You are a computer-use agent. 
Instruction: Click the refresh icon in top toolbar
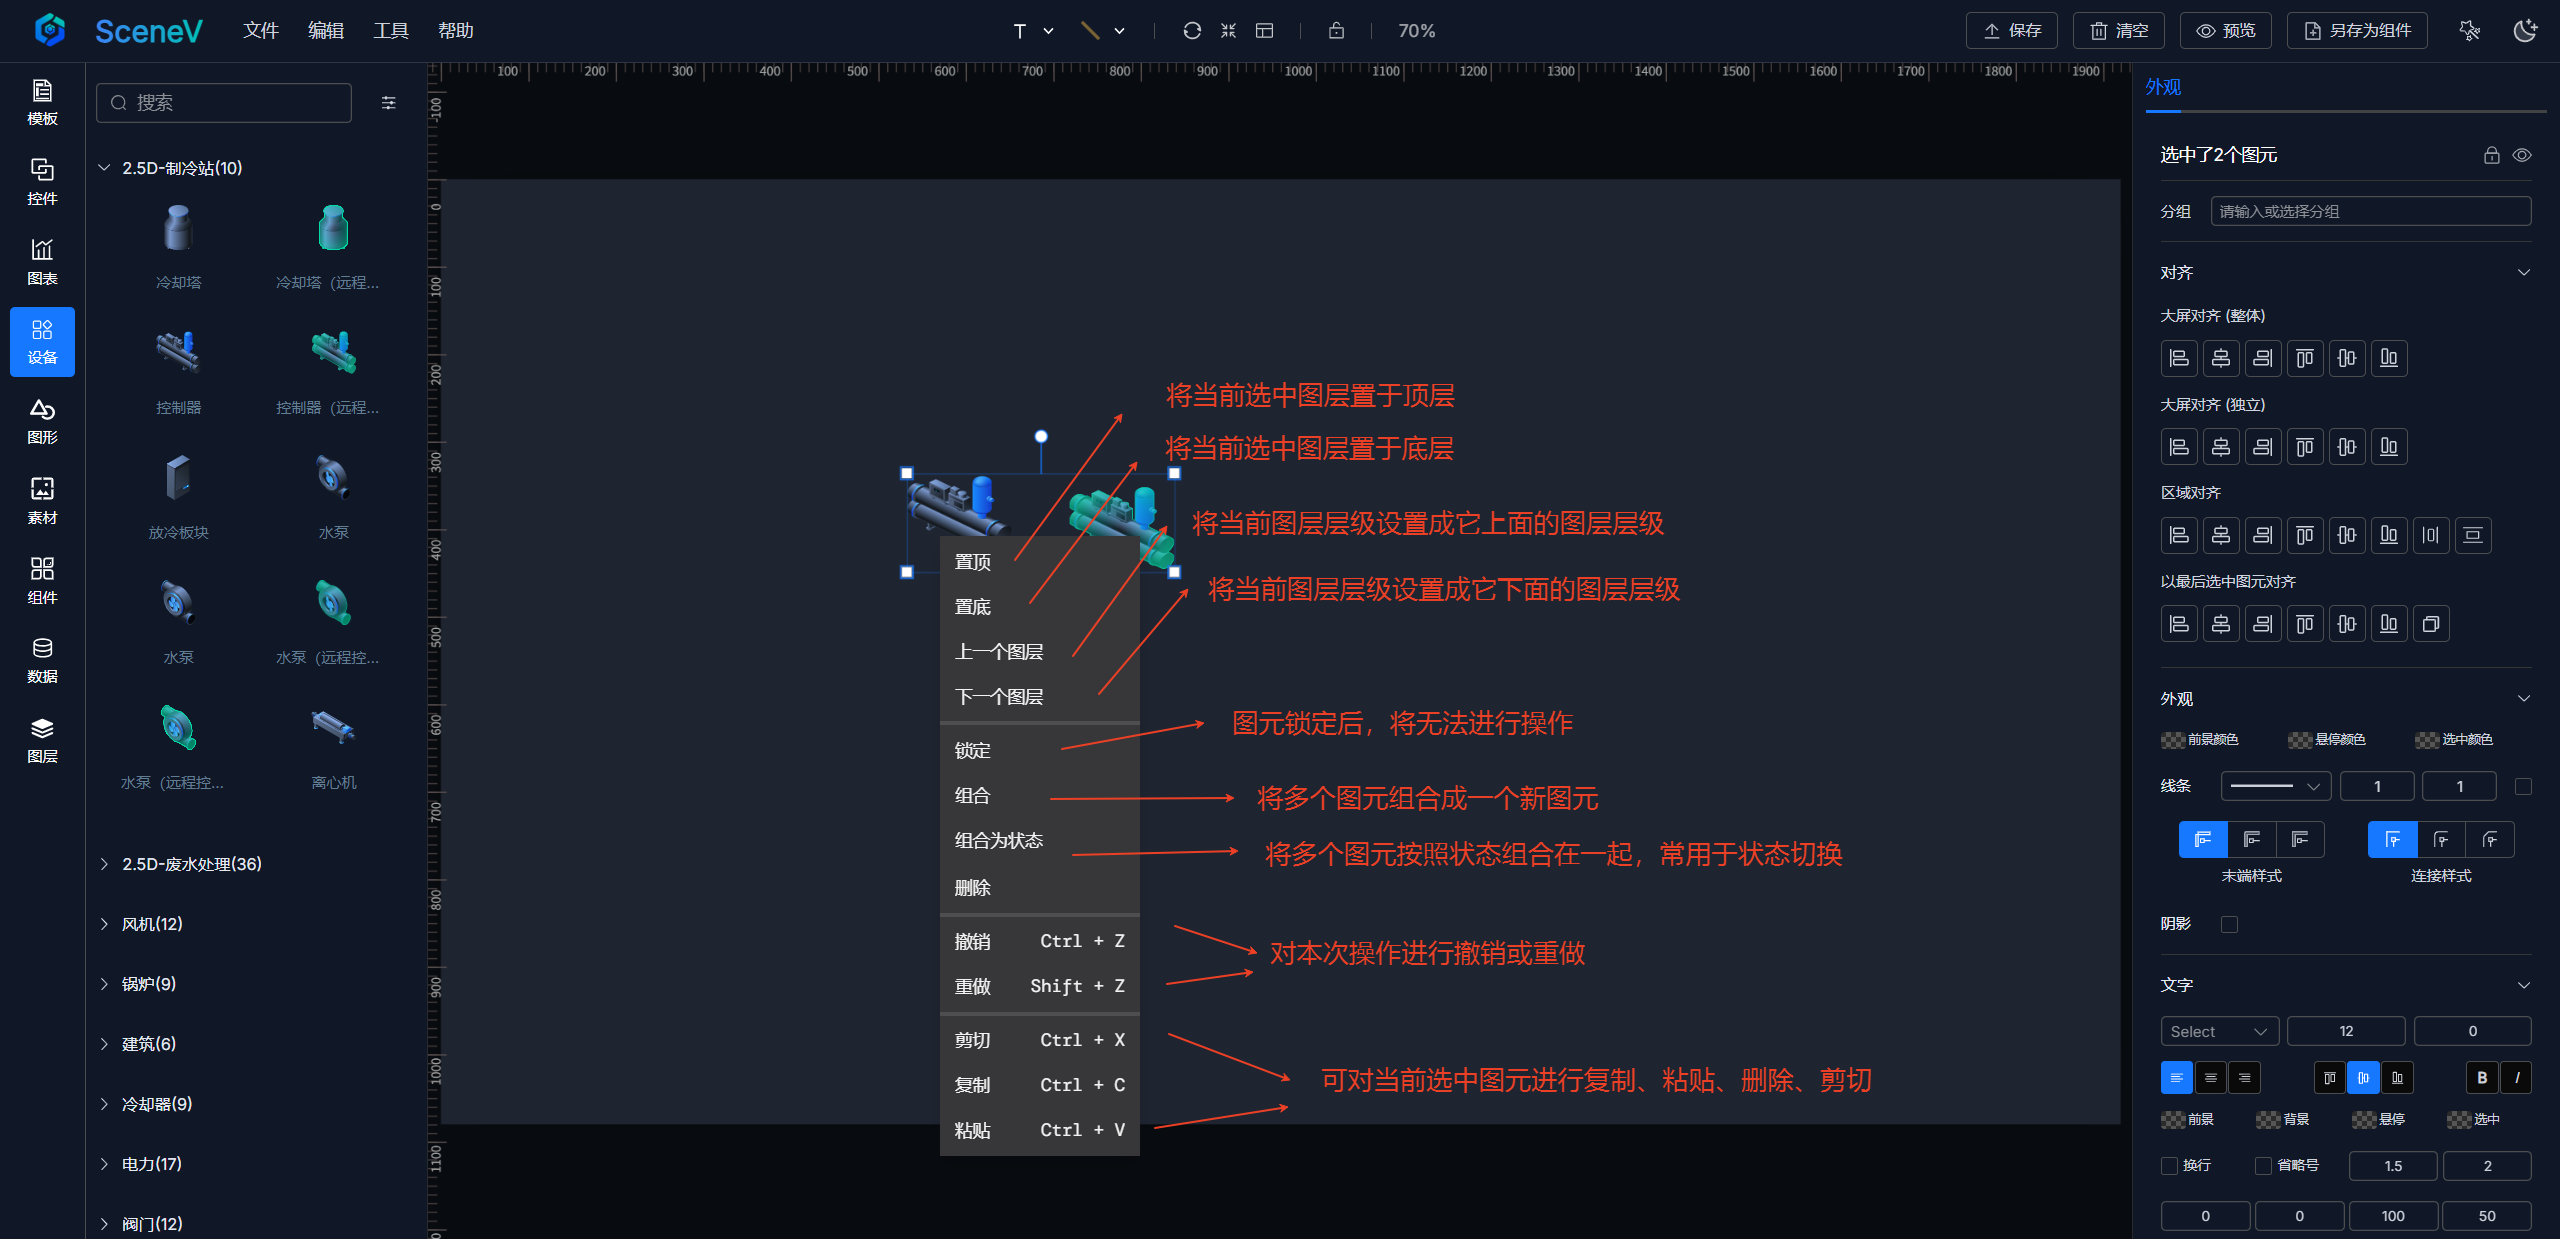(1191, 31)
